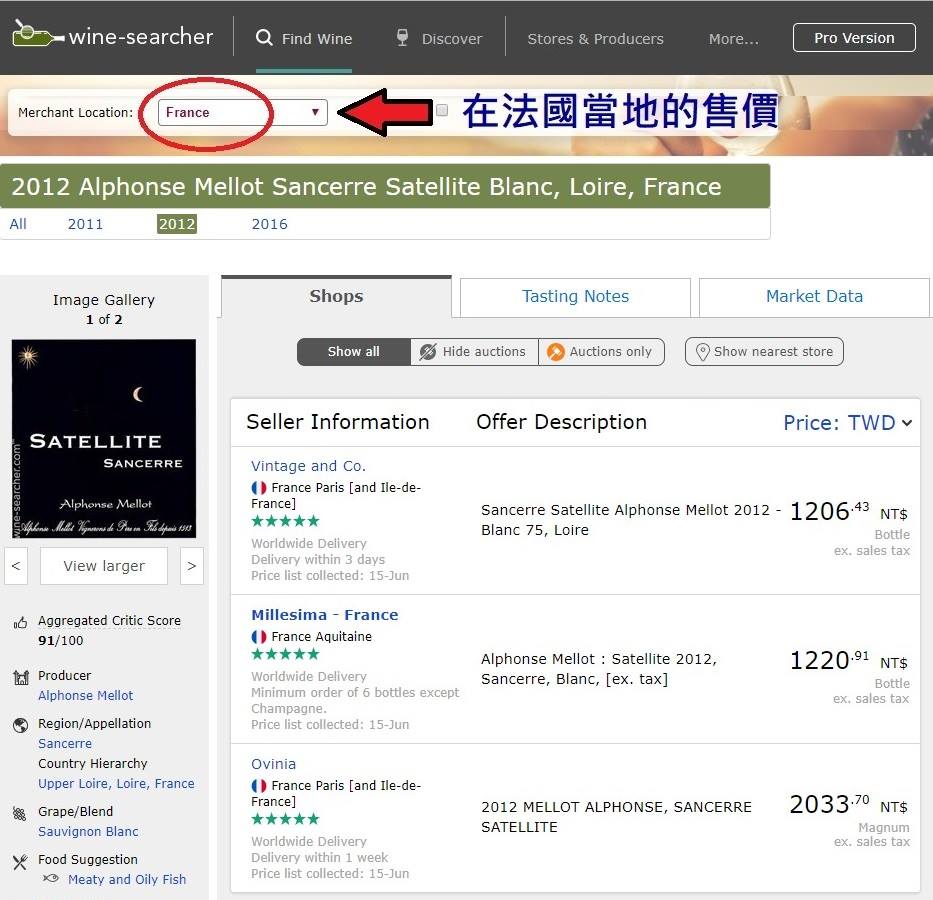Image resolution: width=933 pixels, height=900 pixels.
Task: Show next gallery image
Action: (x=192, y=566)
